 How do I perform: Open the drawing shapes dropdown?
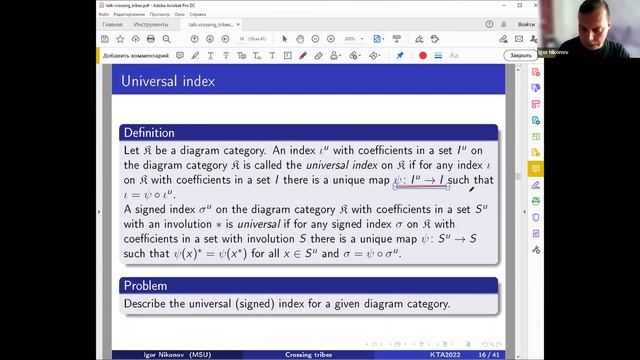[374, 56]
